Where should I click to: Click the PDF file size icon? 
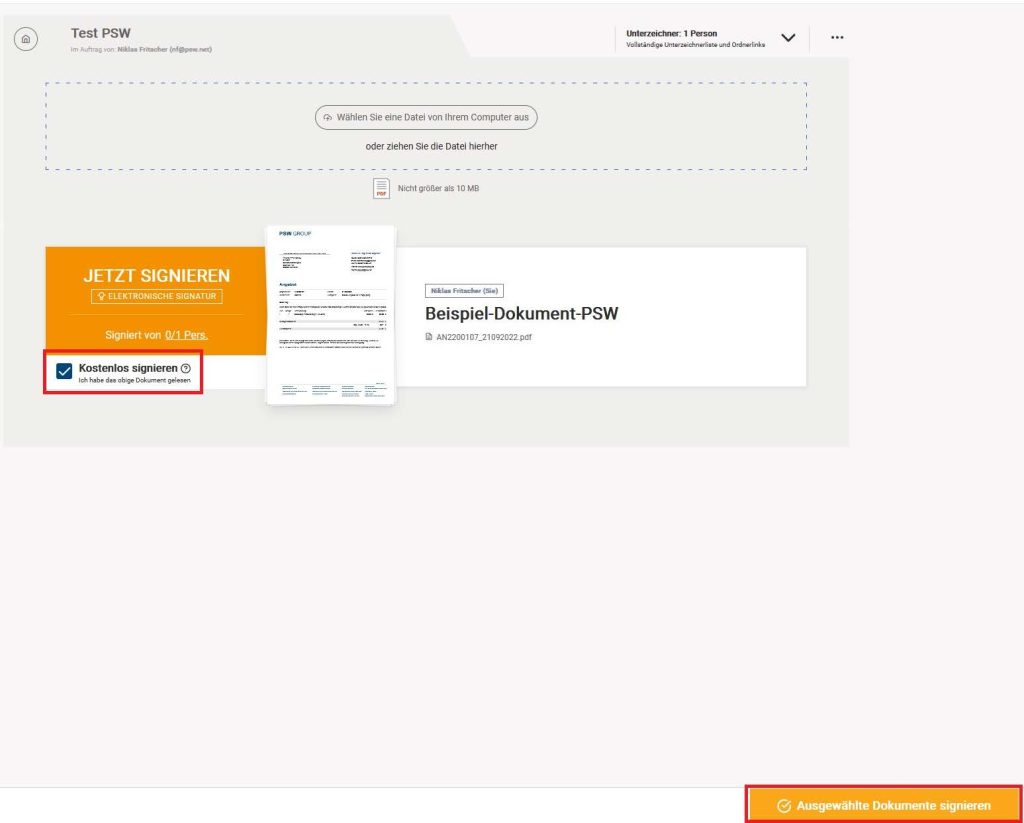click(x=381, y=188)
